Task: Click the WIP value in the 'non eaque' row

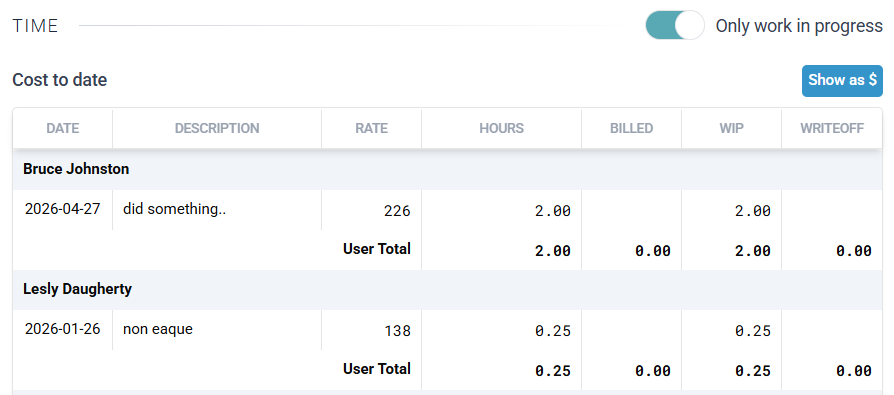Action: (x=753, y=331)
